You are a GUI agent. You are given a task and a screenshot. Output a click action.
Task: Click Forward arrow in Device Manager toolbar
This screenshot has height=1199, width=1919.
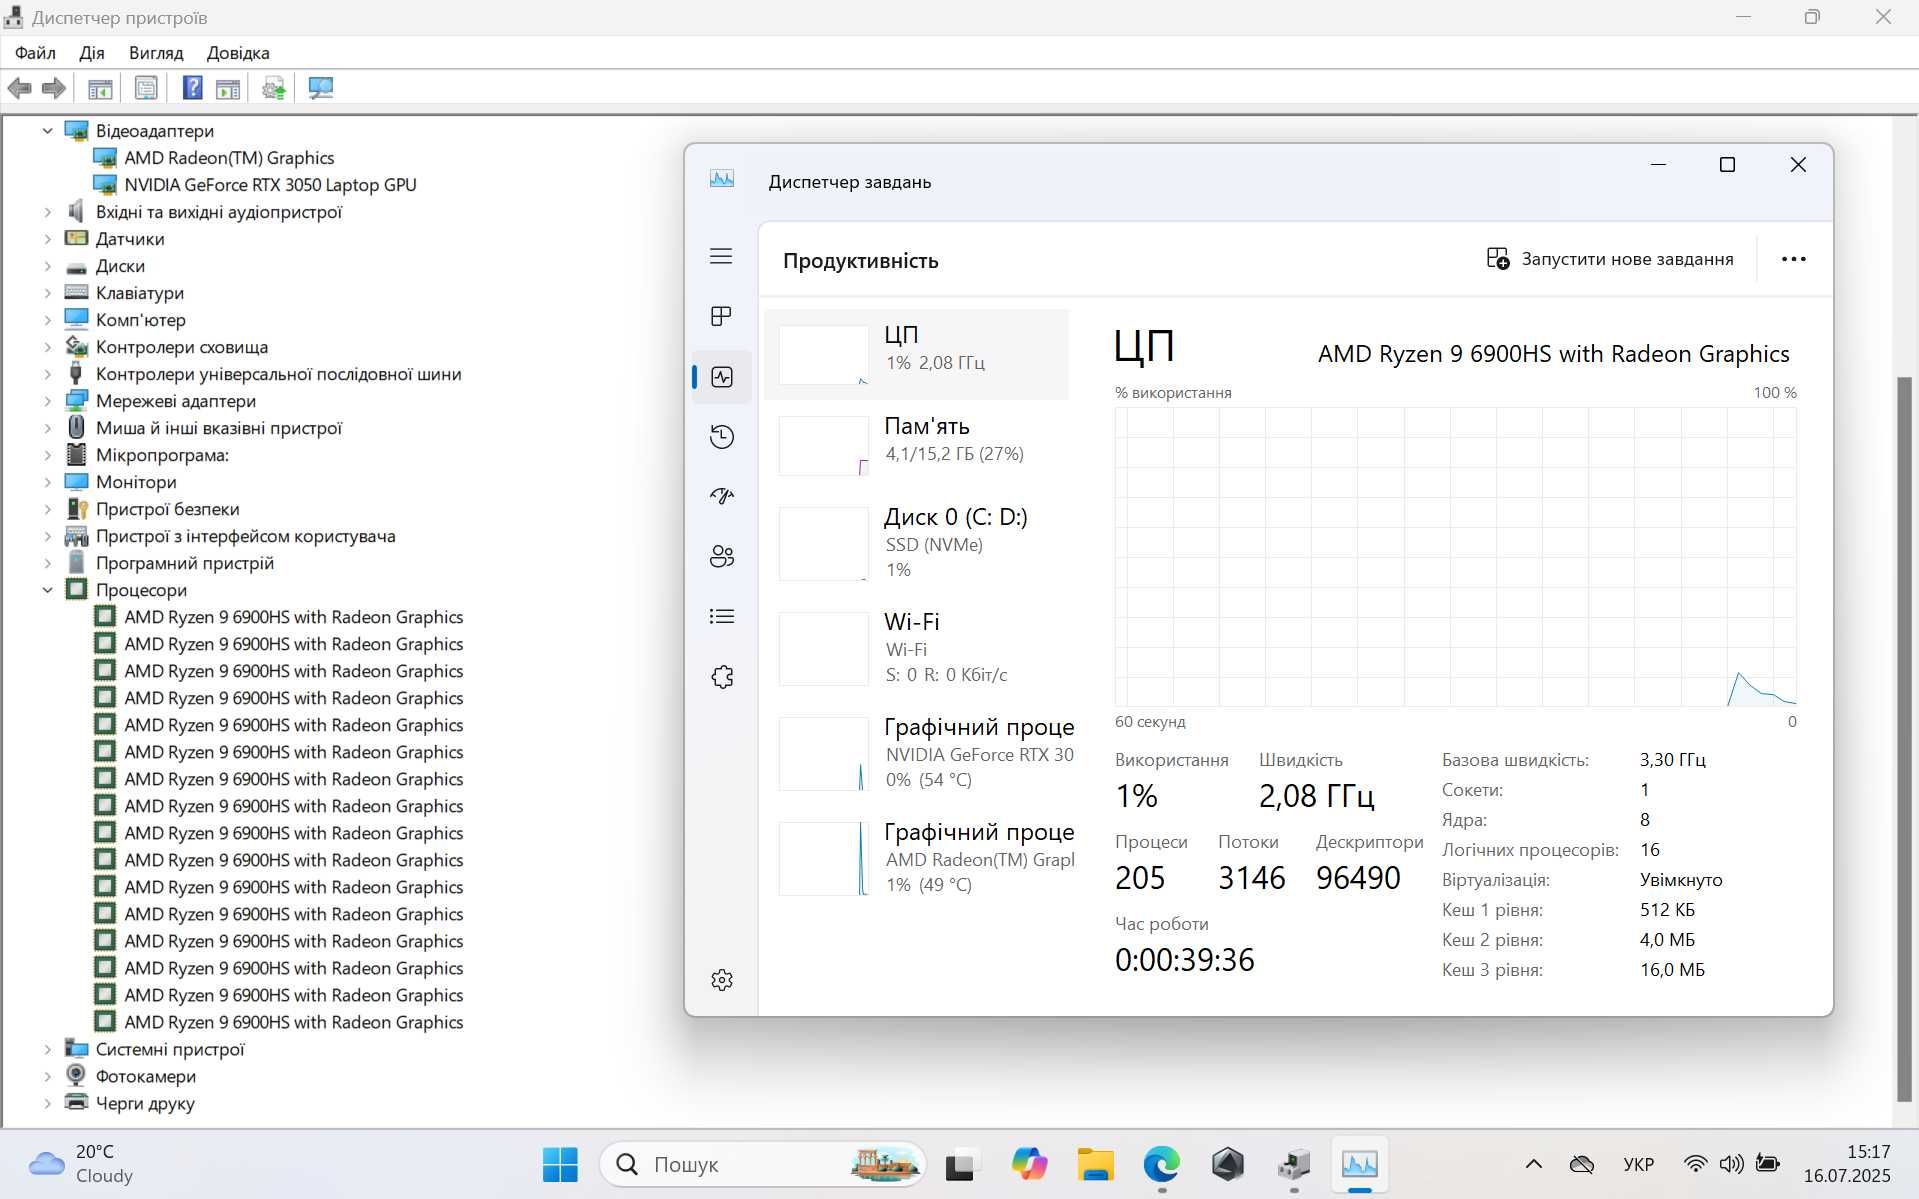pos(54,88)
